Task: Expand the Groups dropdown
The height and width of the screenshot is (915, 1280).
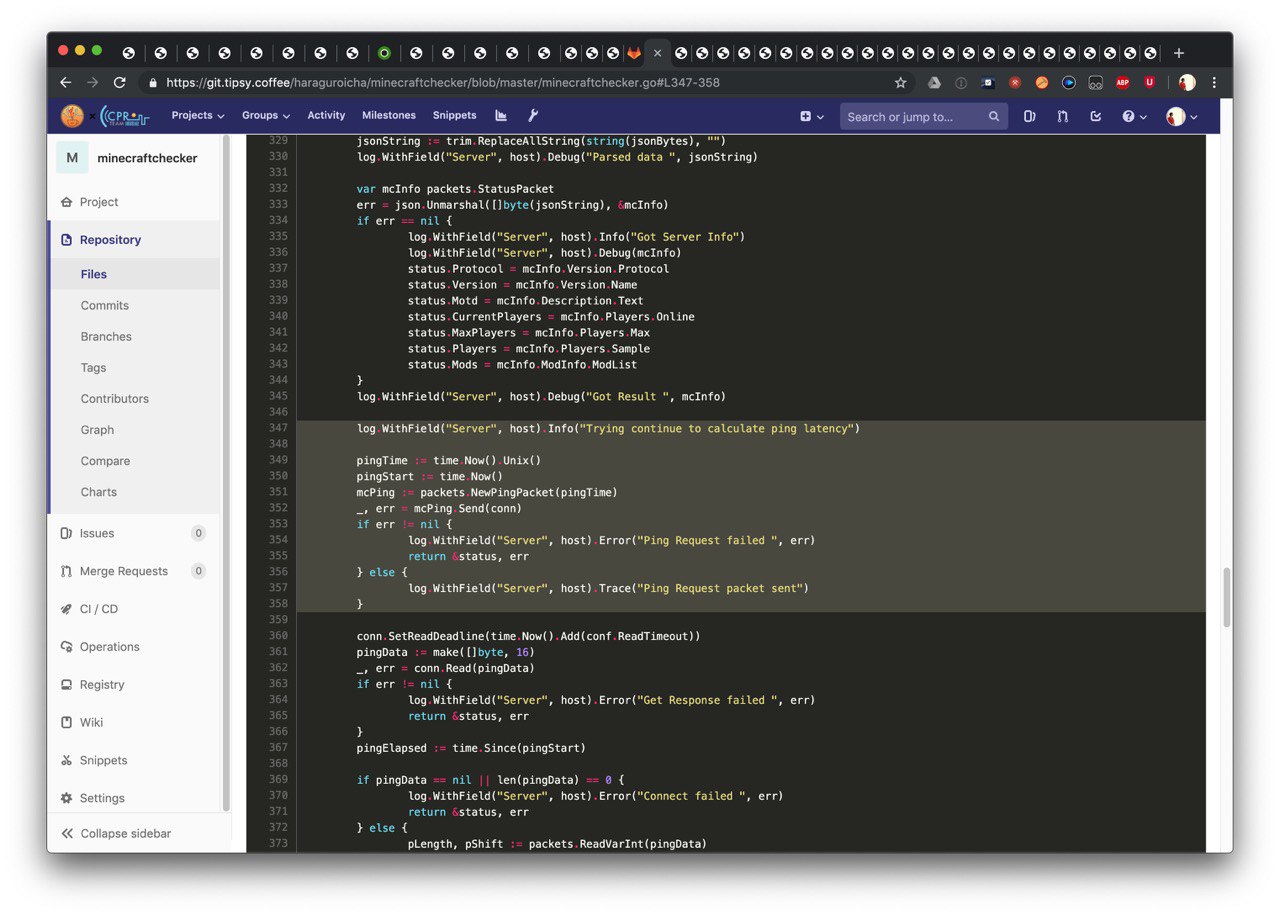Action: 266,116
